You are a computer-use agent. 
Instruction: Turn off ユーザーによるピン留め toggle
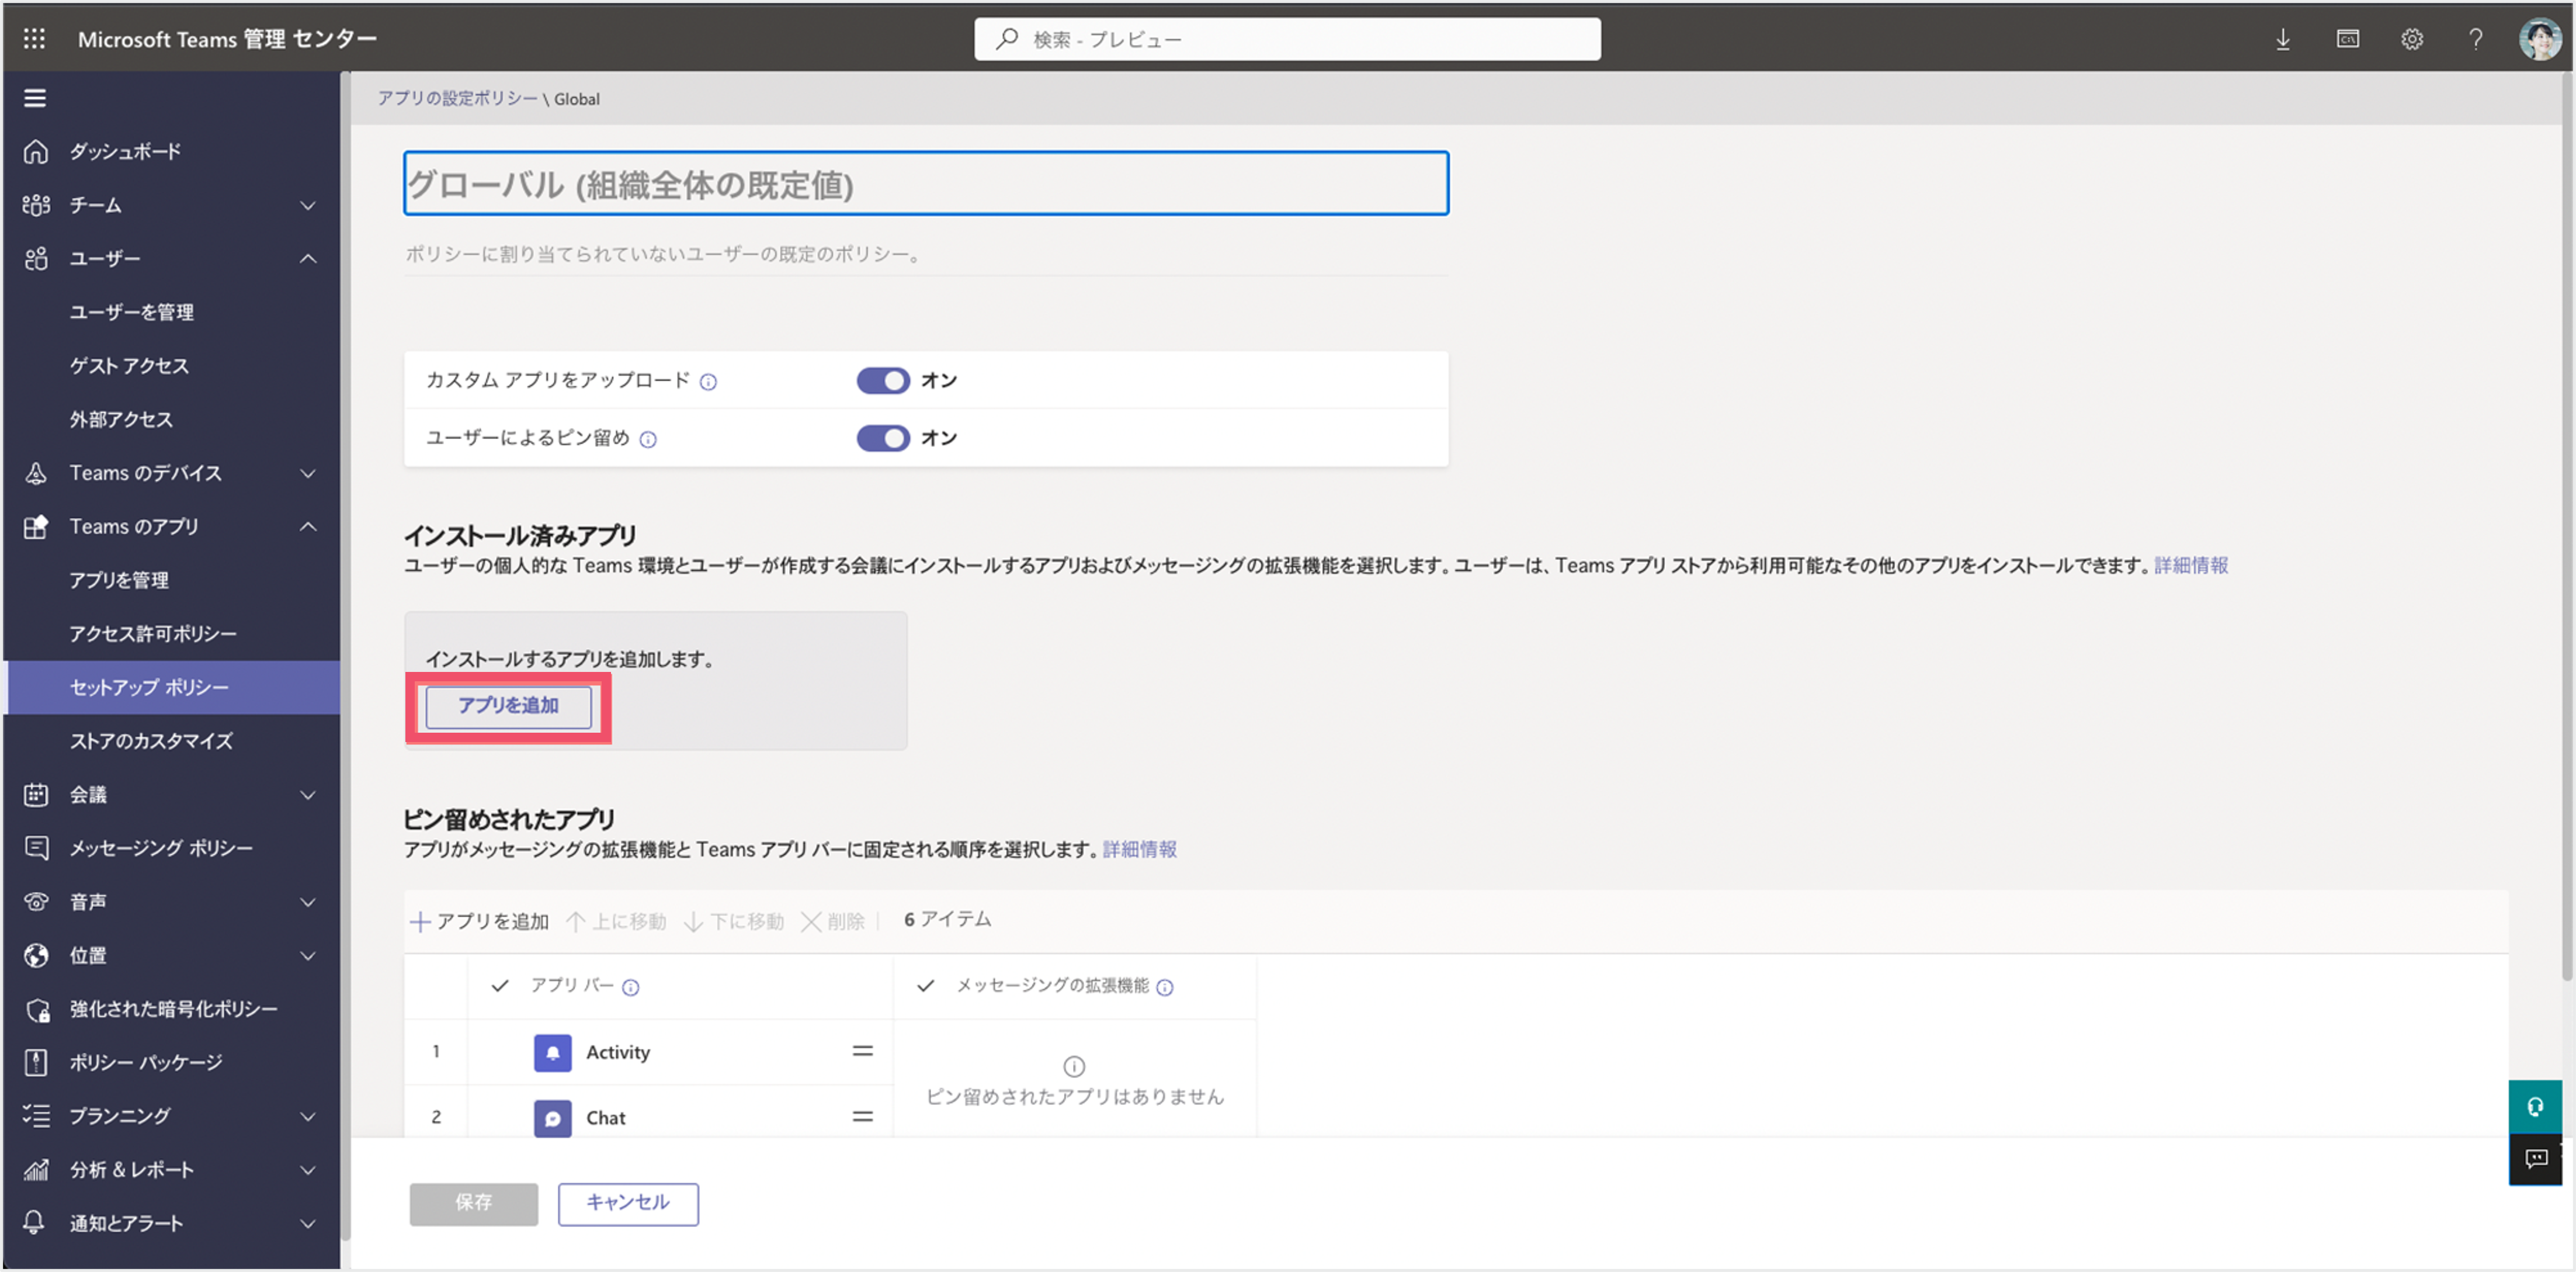(883, 439)
